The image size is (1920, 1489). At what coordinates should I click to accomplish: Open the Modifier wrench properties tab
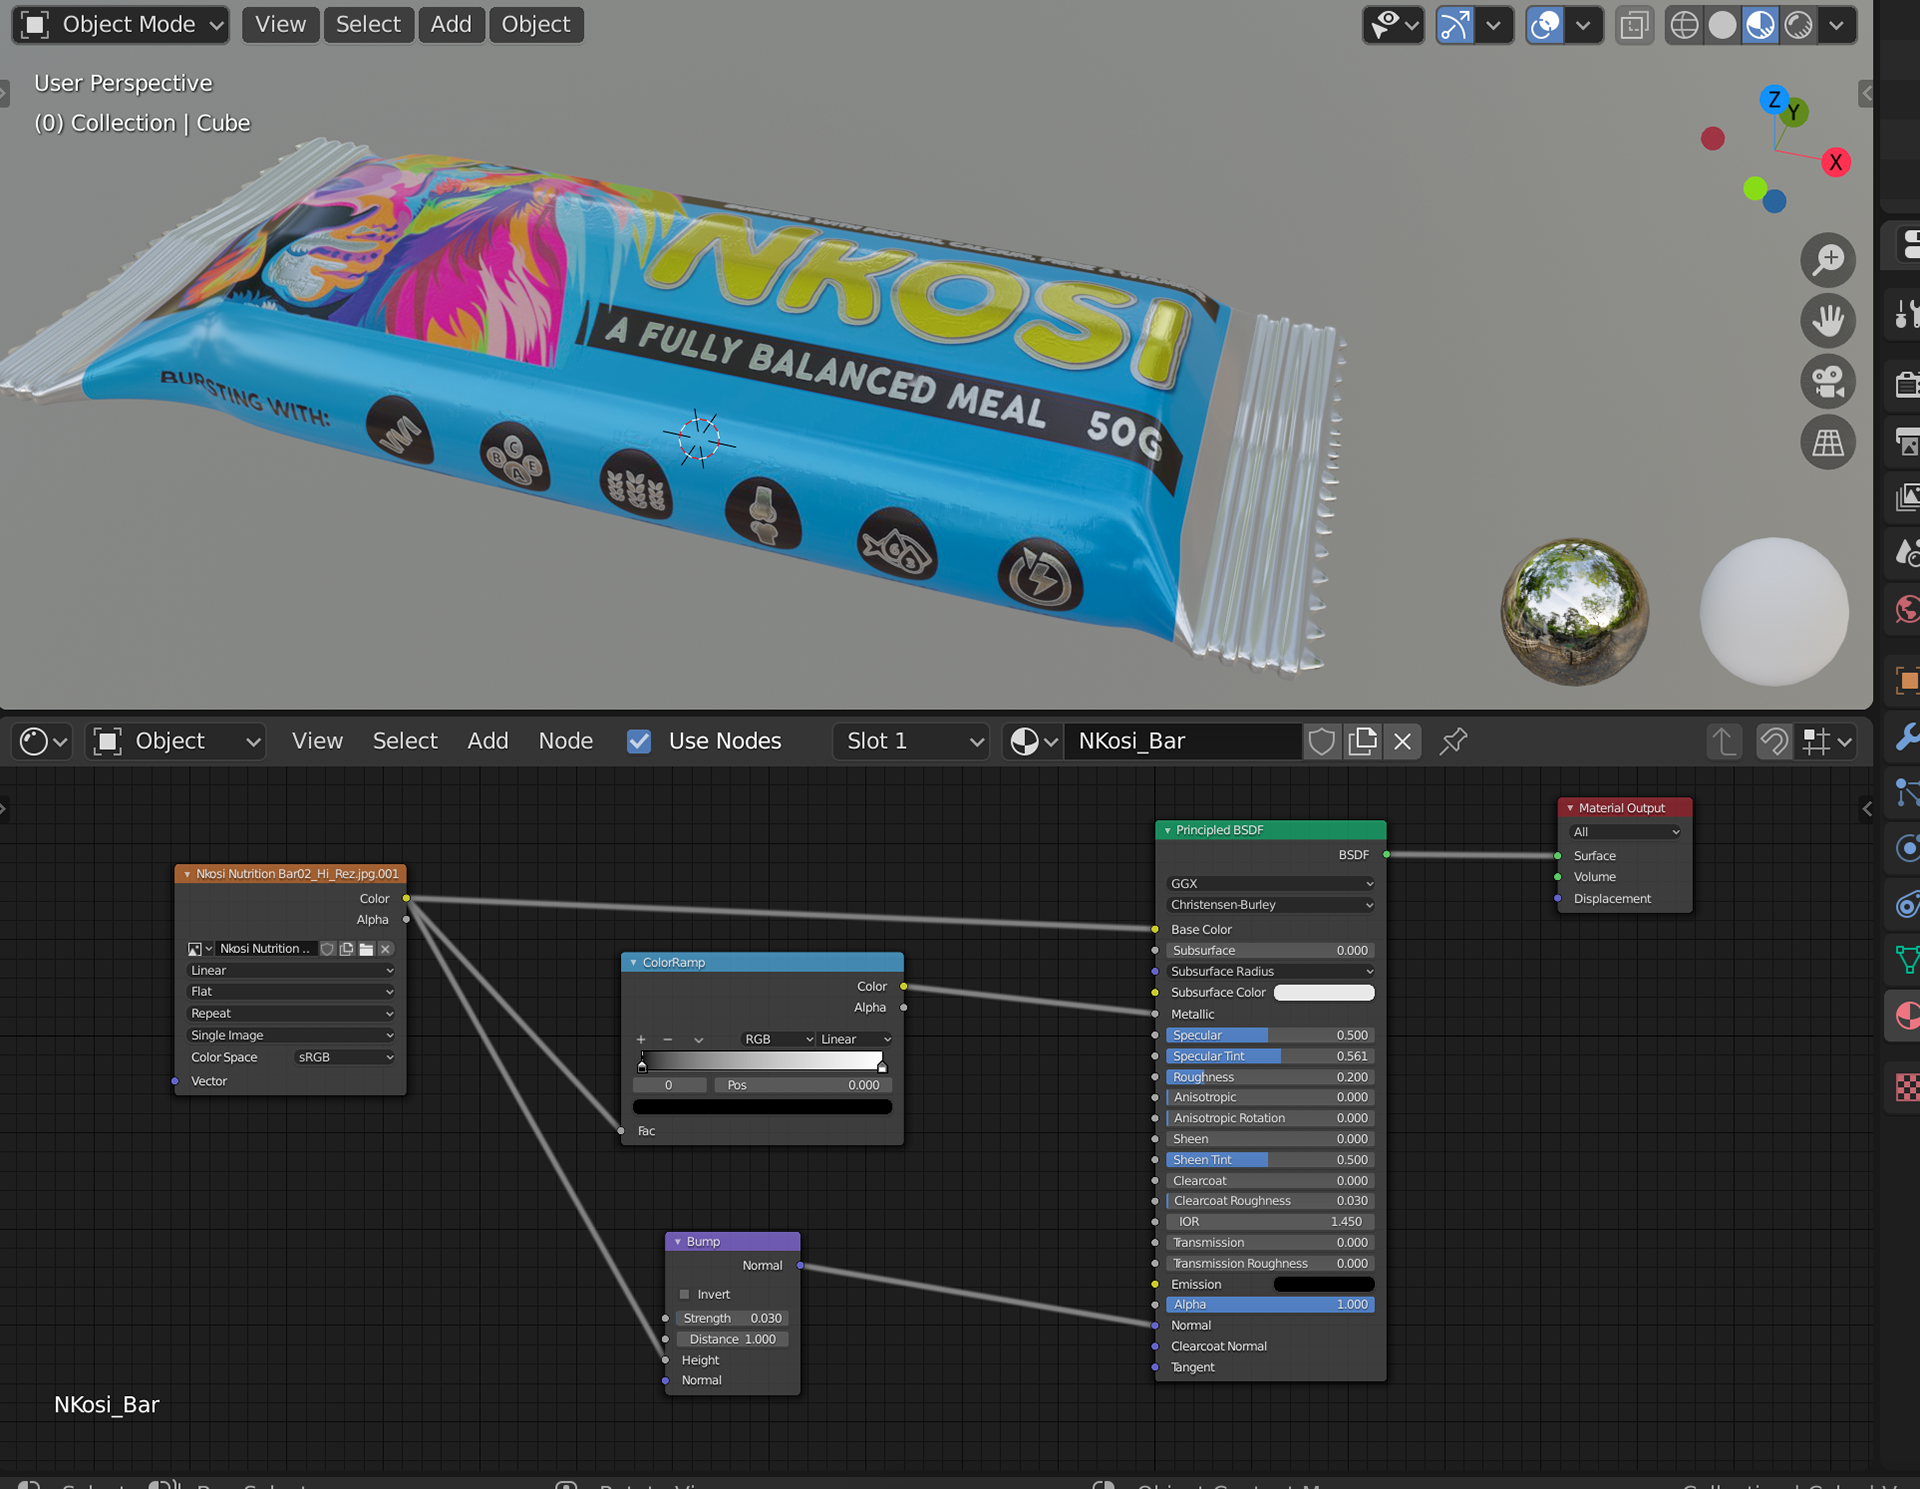coord(1906,738)
